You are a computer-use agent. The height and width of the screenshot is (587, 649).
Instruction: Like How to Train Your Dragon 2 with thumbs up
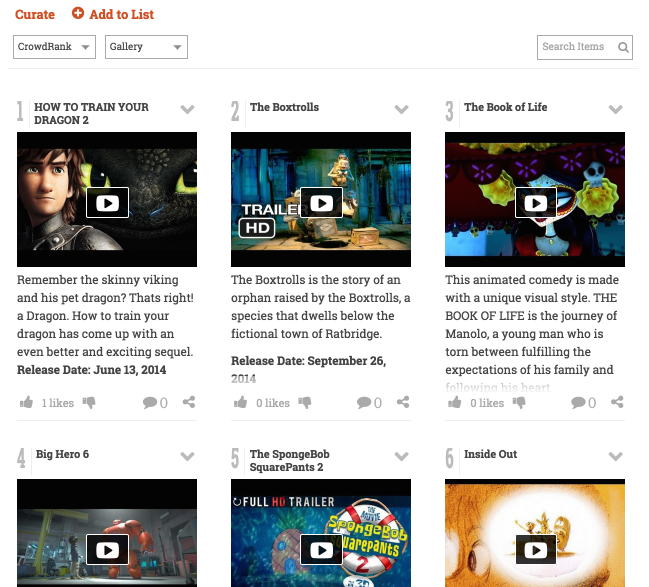tap(26, 402)
